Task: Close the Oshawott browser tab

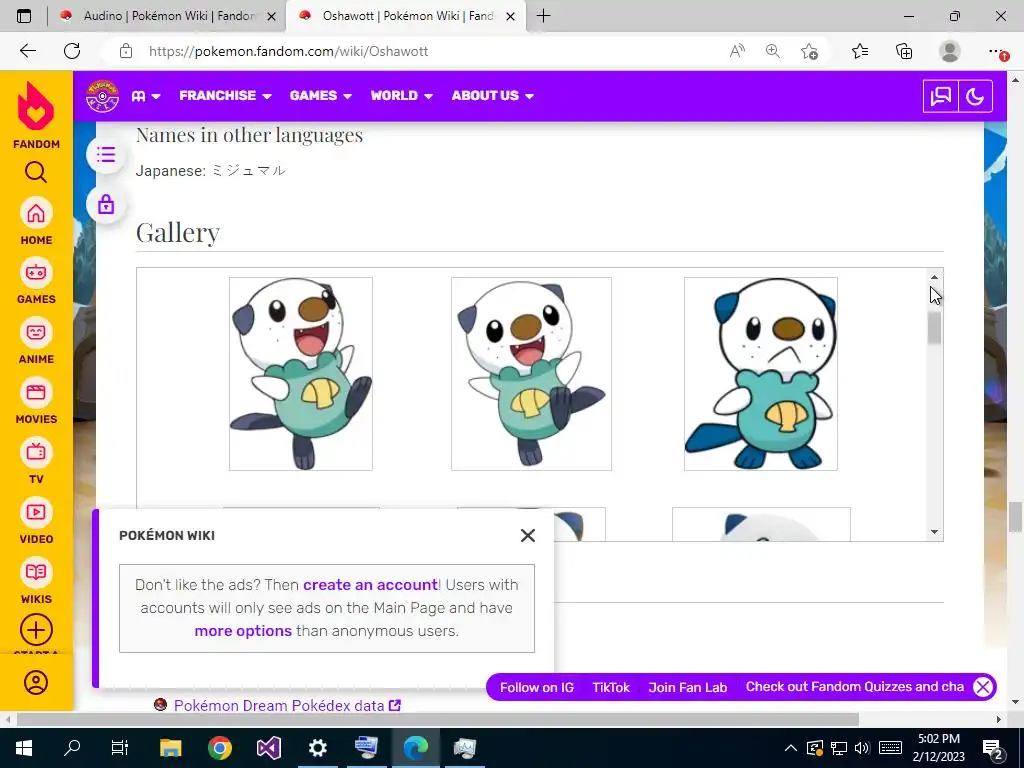Action: click(511, 17)
